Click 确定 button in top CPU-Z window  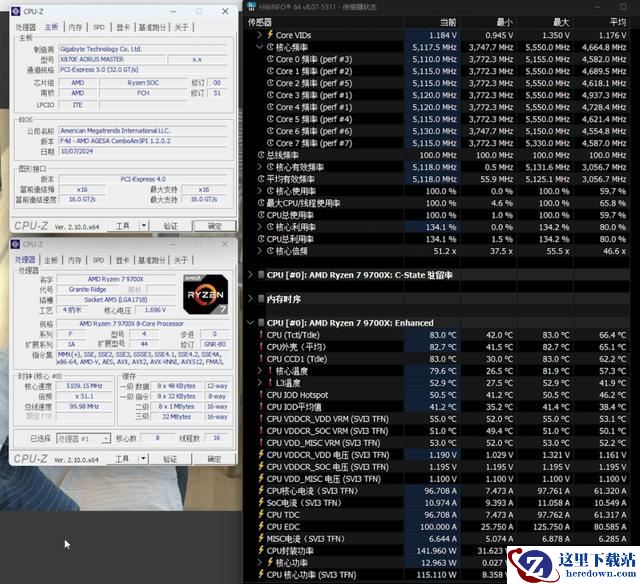214,226
